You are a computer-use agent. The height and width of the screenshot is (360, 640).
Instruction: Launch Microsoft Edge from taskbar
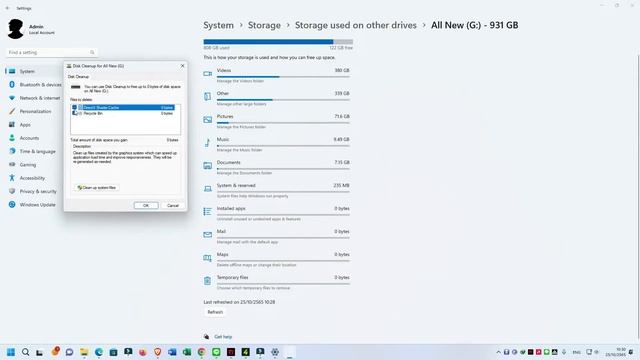[x=99, y=352]
